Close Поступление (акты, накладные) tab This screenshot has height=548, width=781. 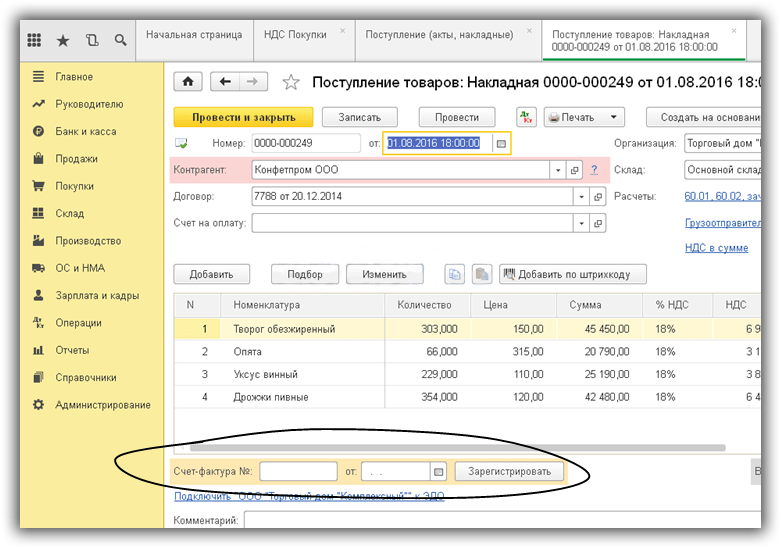click(x=529, y=31)
